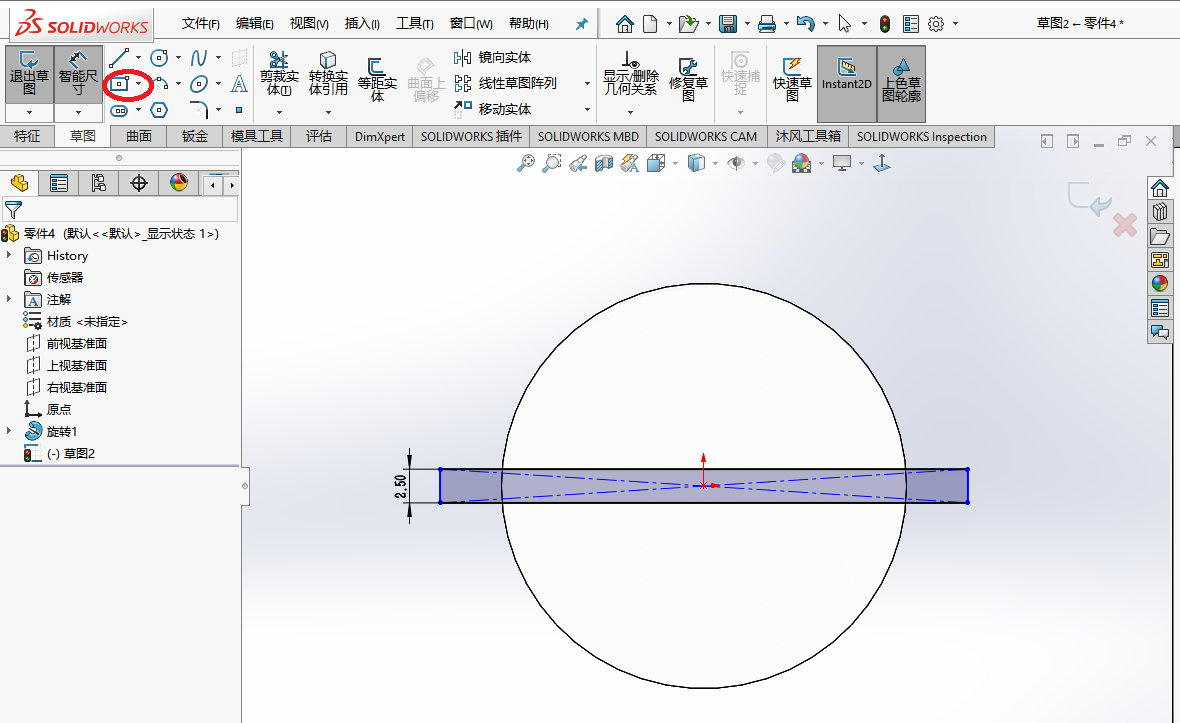Screen dimensions: 1180x723
Task: Expand the History tree node
Action: [x=9, y=256]
